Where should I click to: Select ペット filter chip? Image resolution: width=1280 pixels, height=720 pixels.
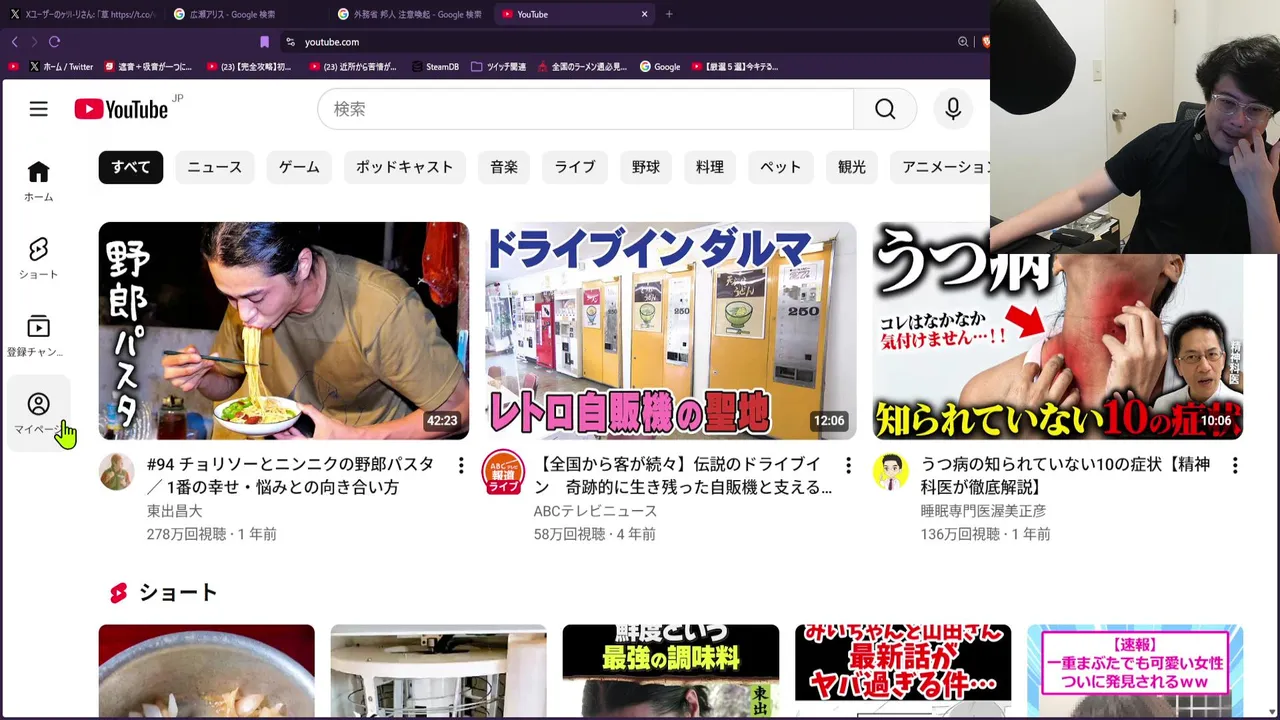tap(781, 167)
